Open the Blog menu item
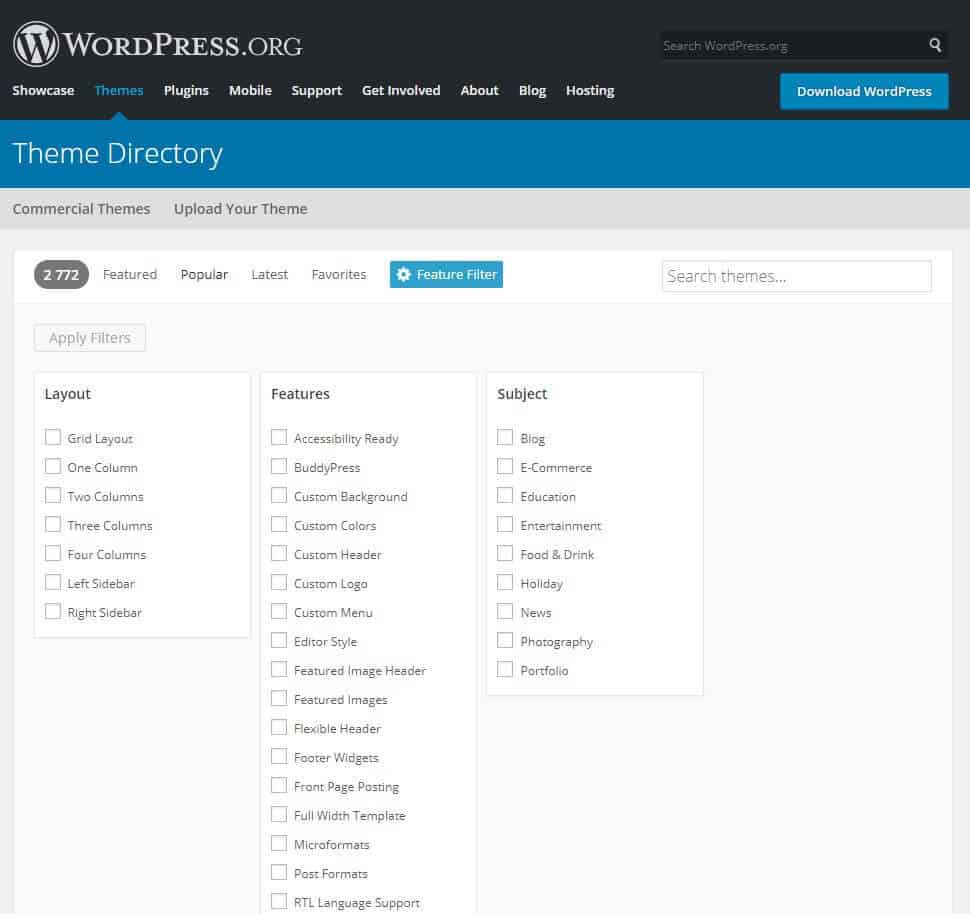970x914 pixels. (532, 90)
